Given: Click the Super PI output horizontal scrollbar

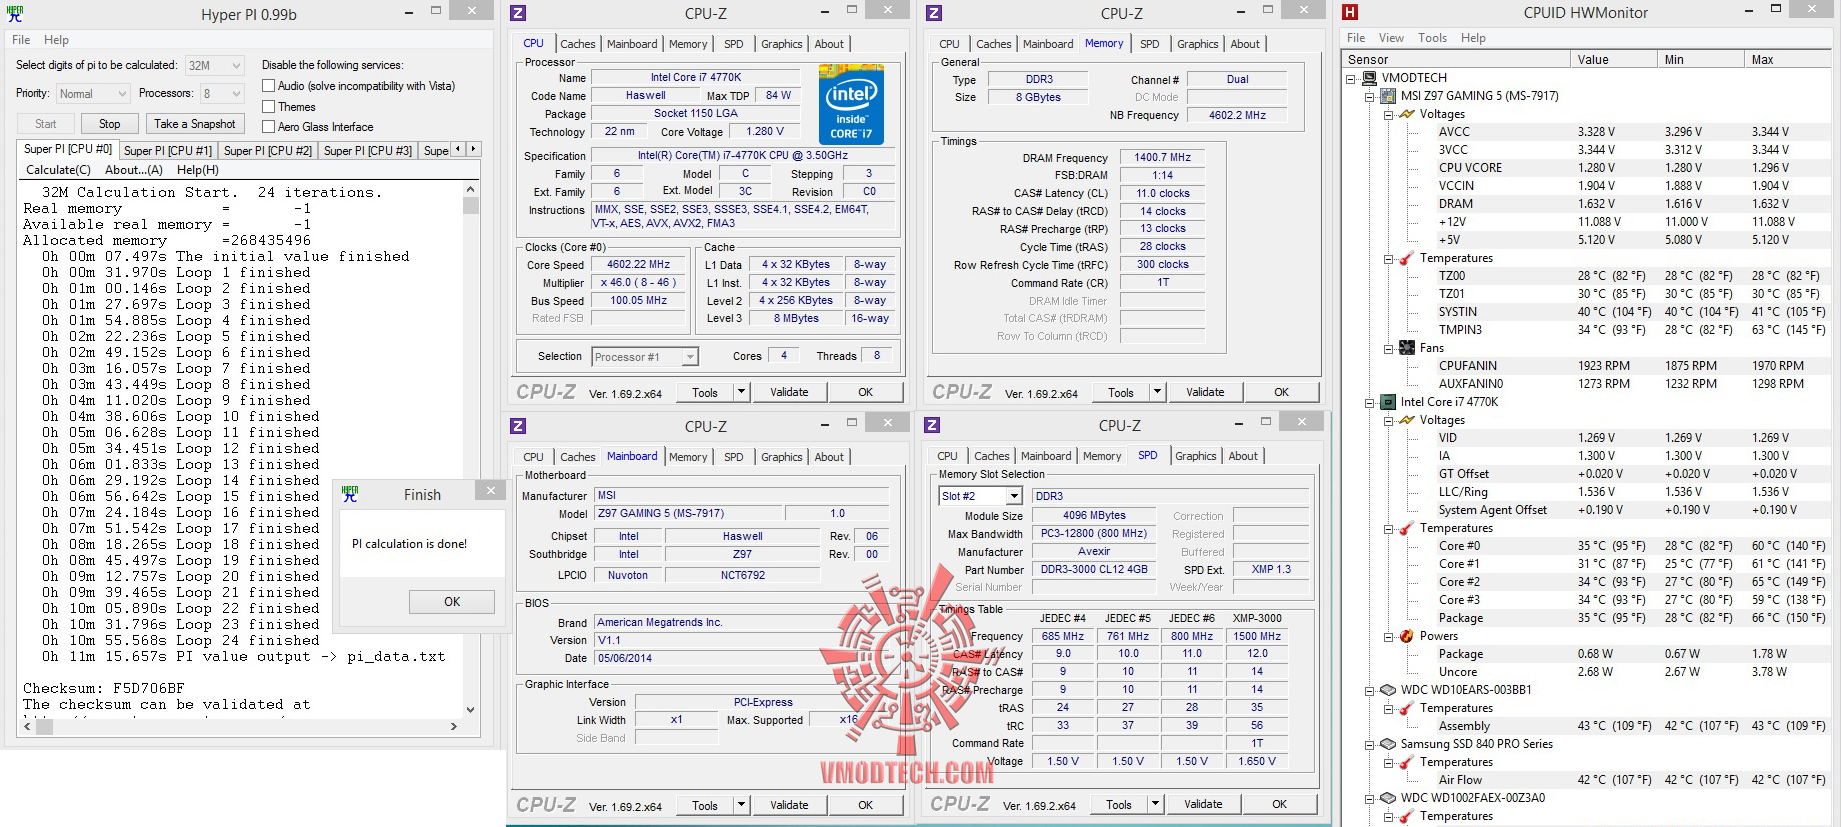Looking at the screenshot, I should [x=240, y=727].
